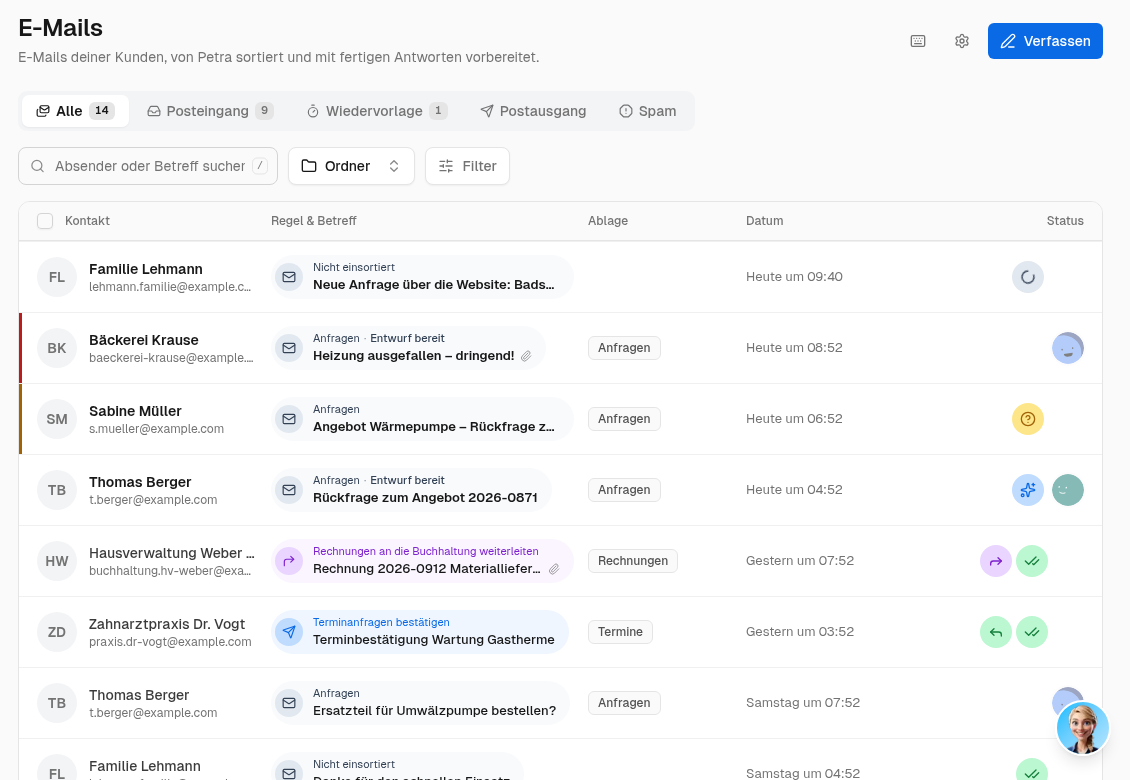The height and width of the screenshot is (780, 1130).
Task: Click the loading spinner status for Familie Lehmann
Action: coord(1028,277)
